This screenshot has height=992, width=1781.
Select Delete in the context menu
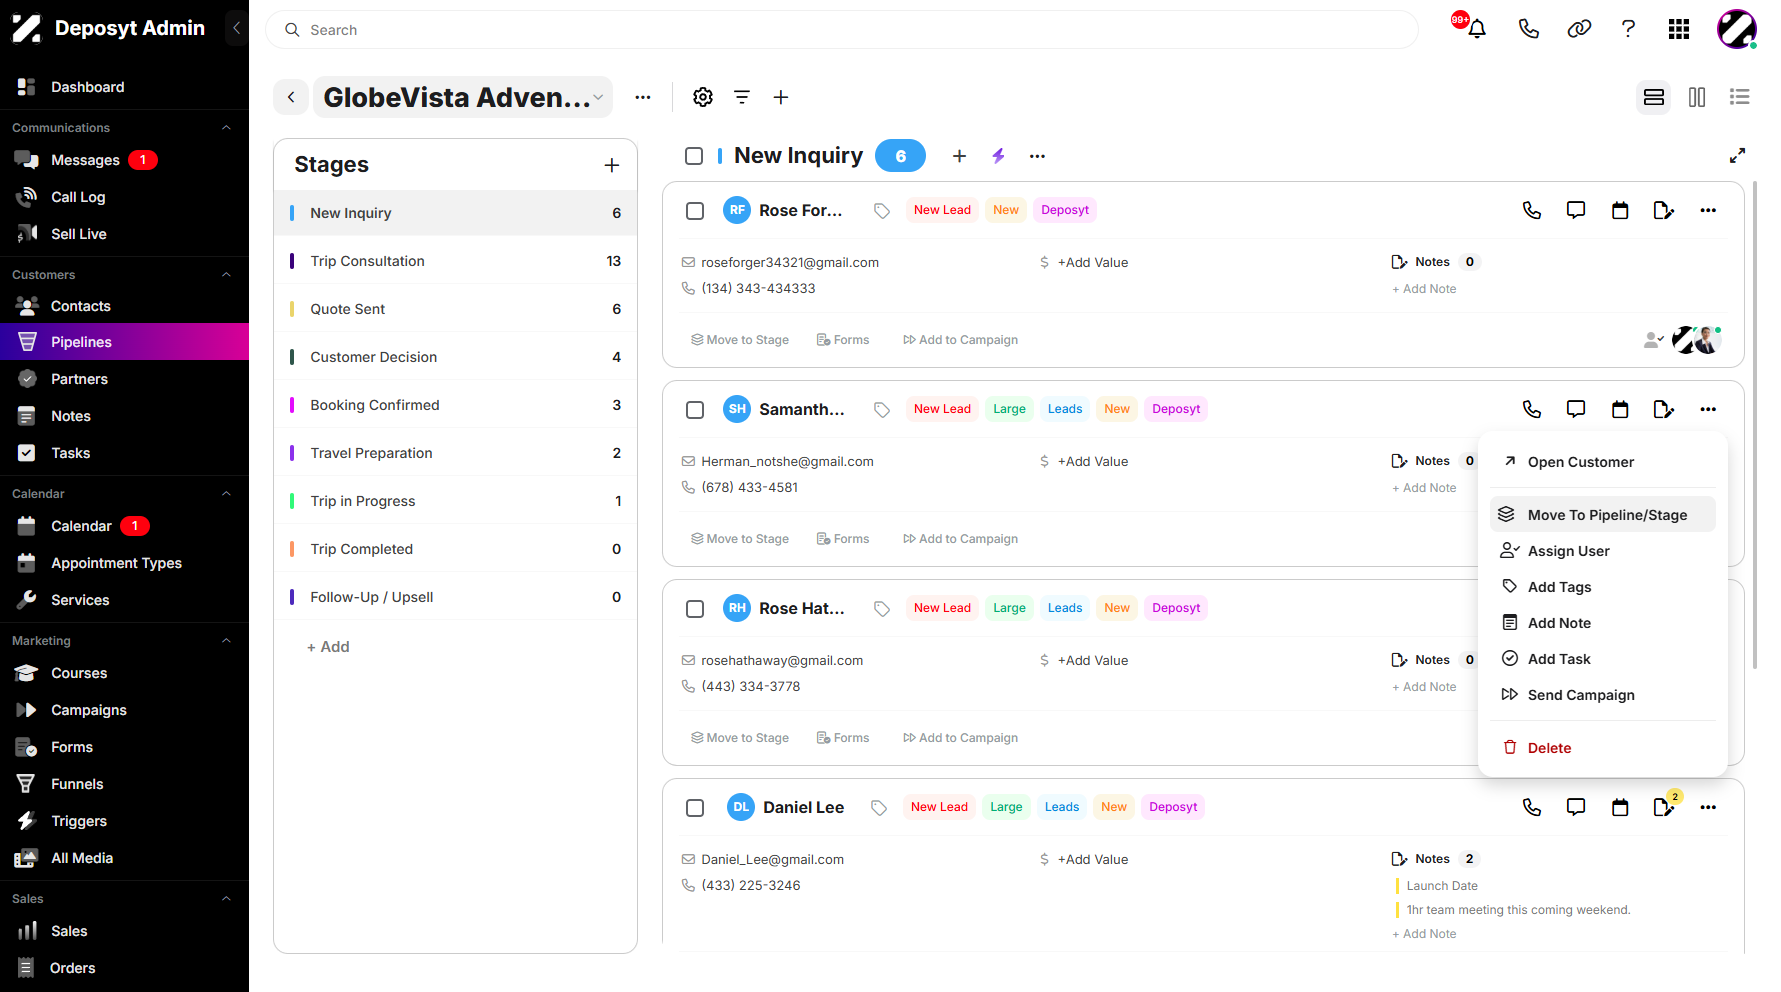1603,748
